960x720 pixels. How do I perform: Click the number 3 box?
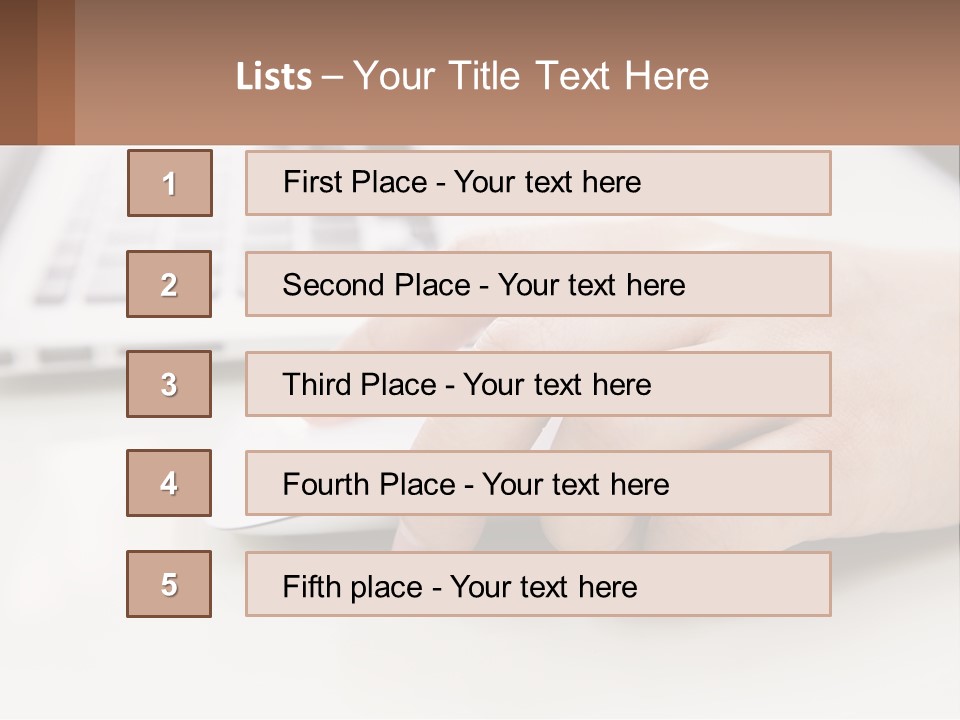(x=169, y=384)
